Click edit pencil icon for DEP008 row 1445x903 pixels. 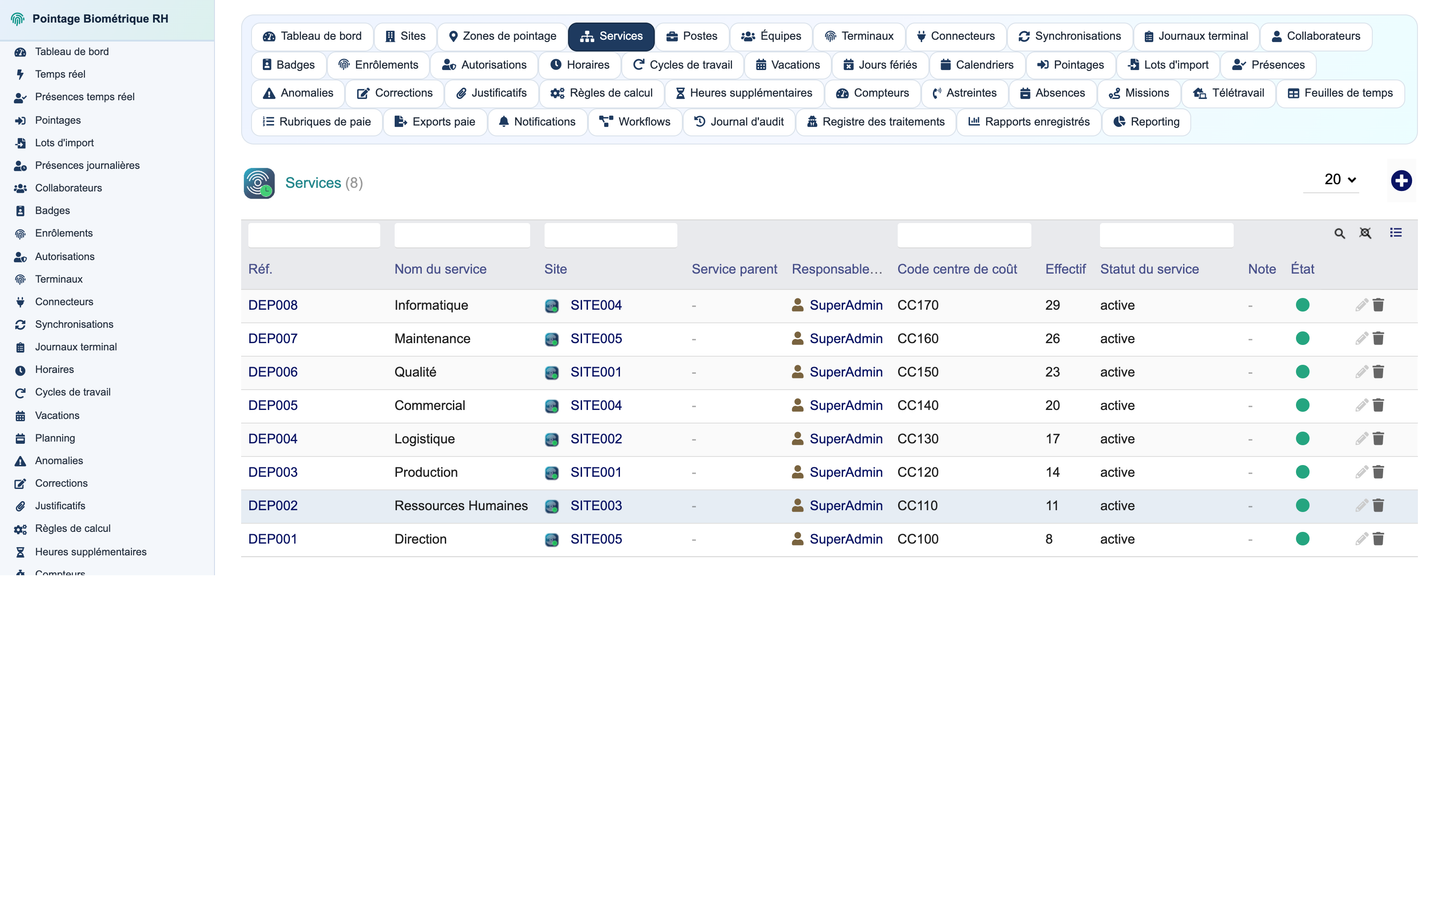point(1361,305)
